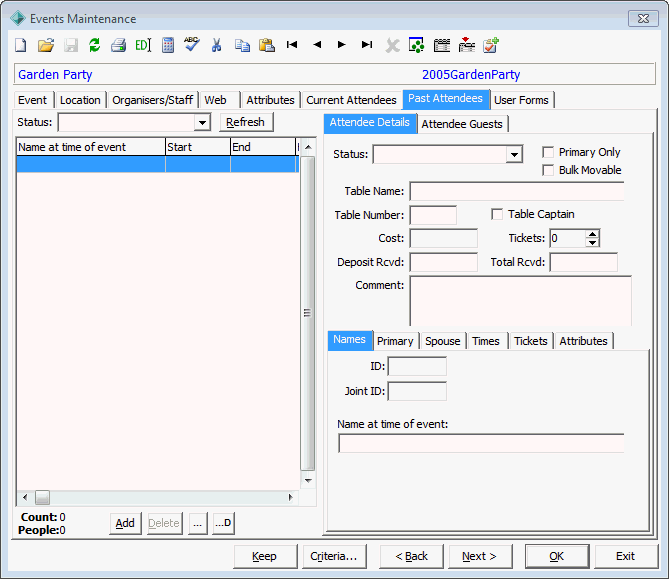Jump to the first record arrow
669x579 pixels.
[292, 44]
